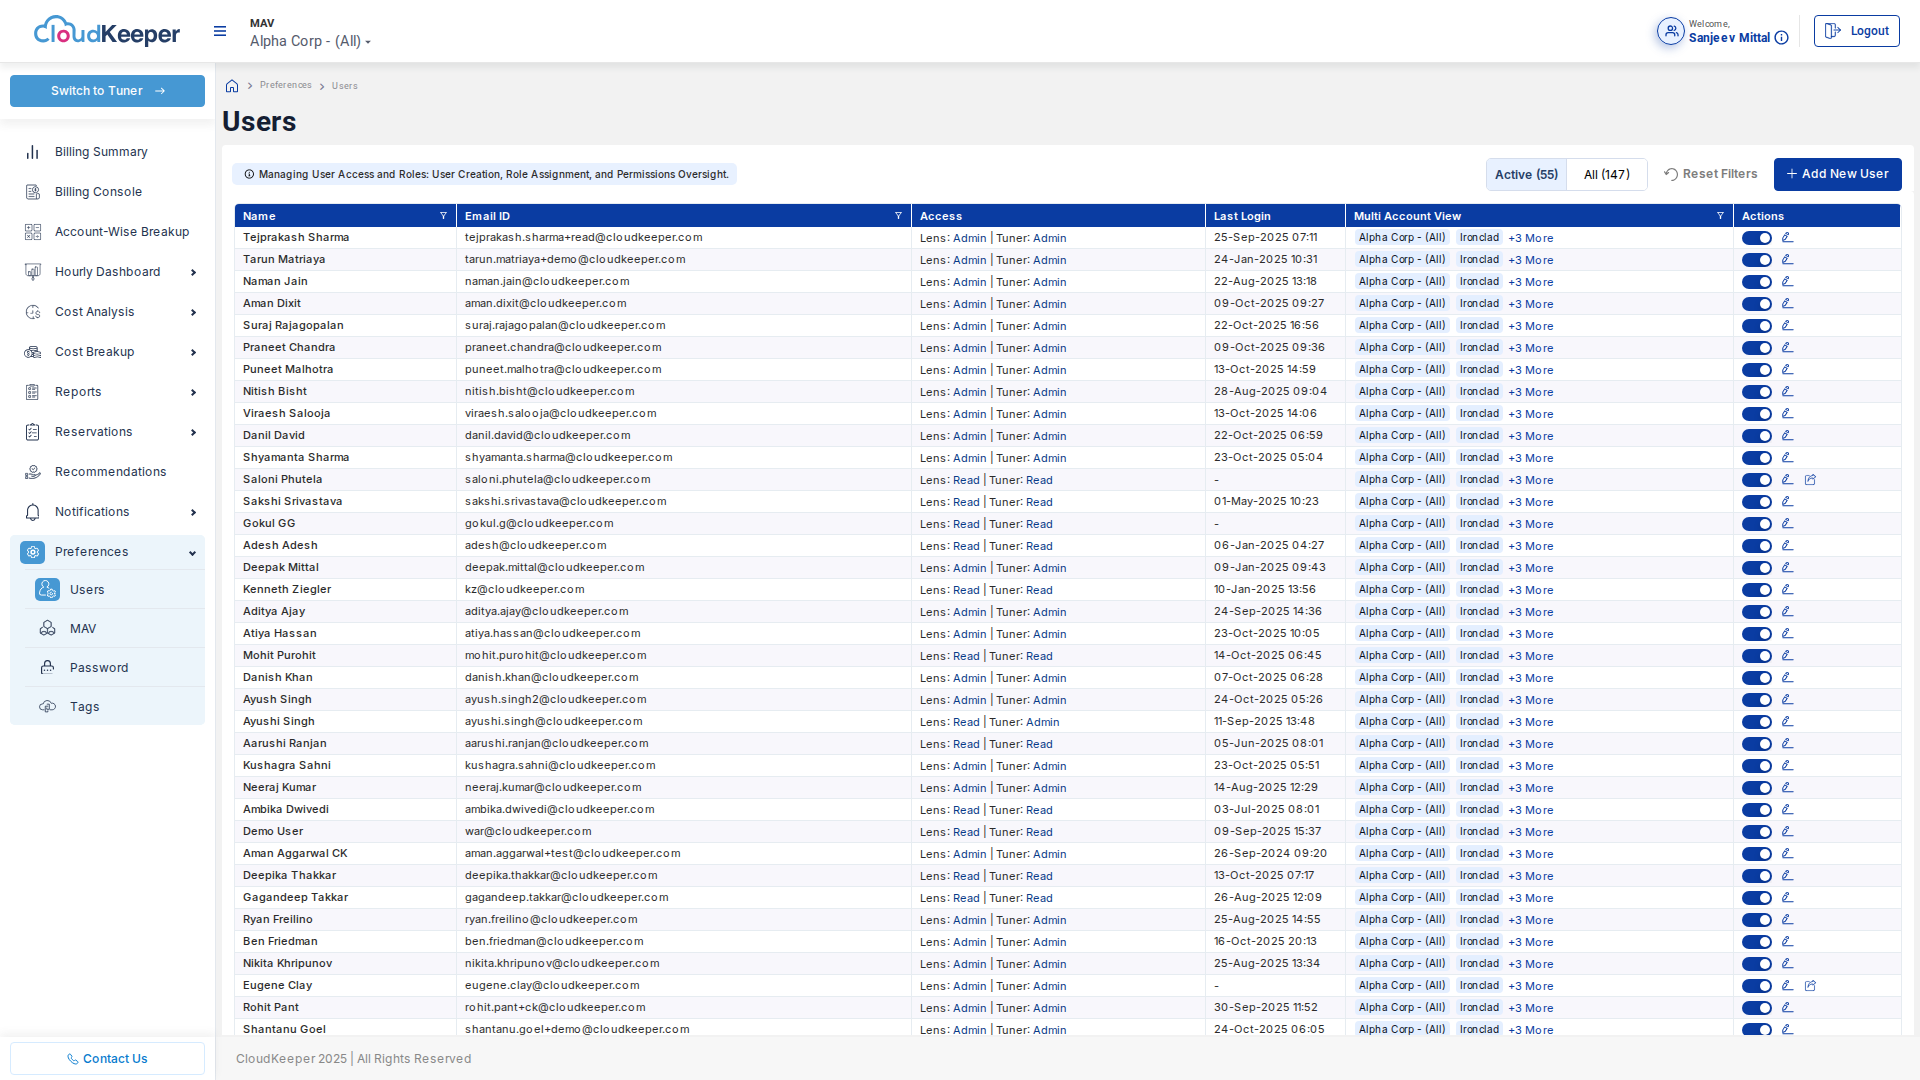This screenshot has width=1920, height=1080.
Task: Toggle active switch for Tarun Matriaya
Action: click(1756, 260)
